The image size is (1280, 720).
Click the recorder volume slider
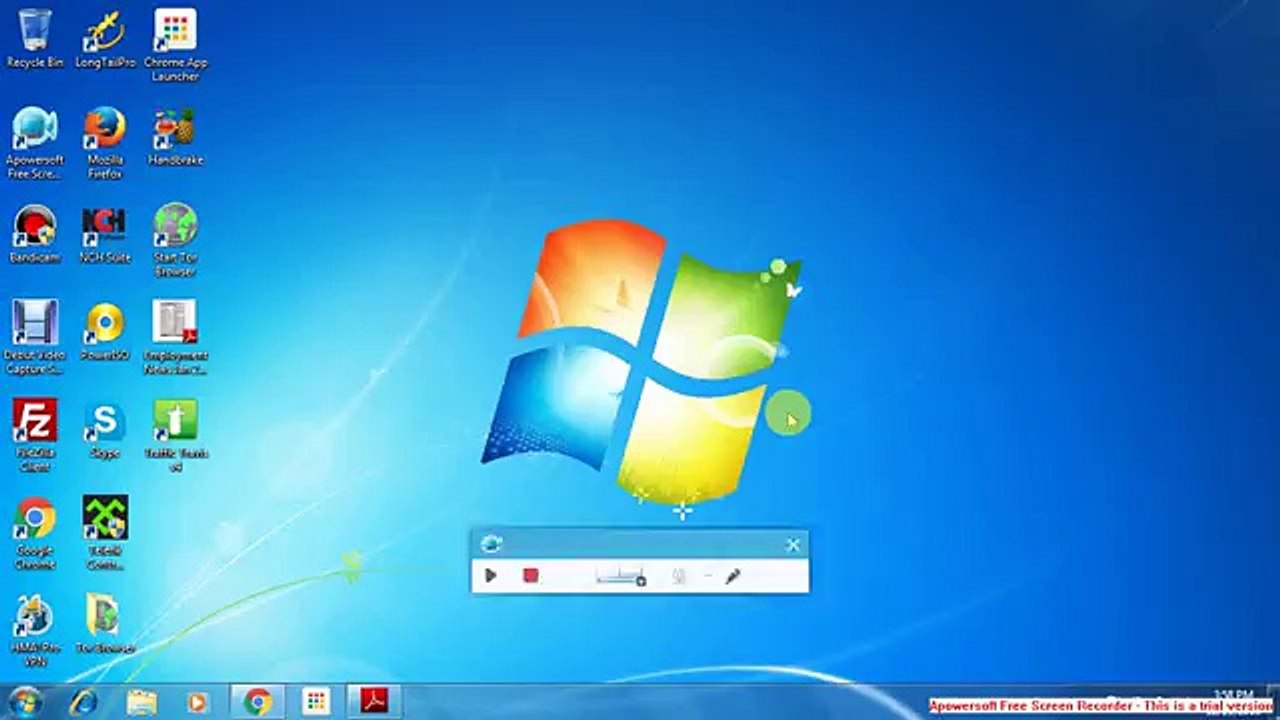pos(621,577)
